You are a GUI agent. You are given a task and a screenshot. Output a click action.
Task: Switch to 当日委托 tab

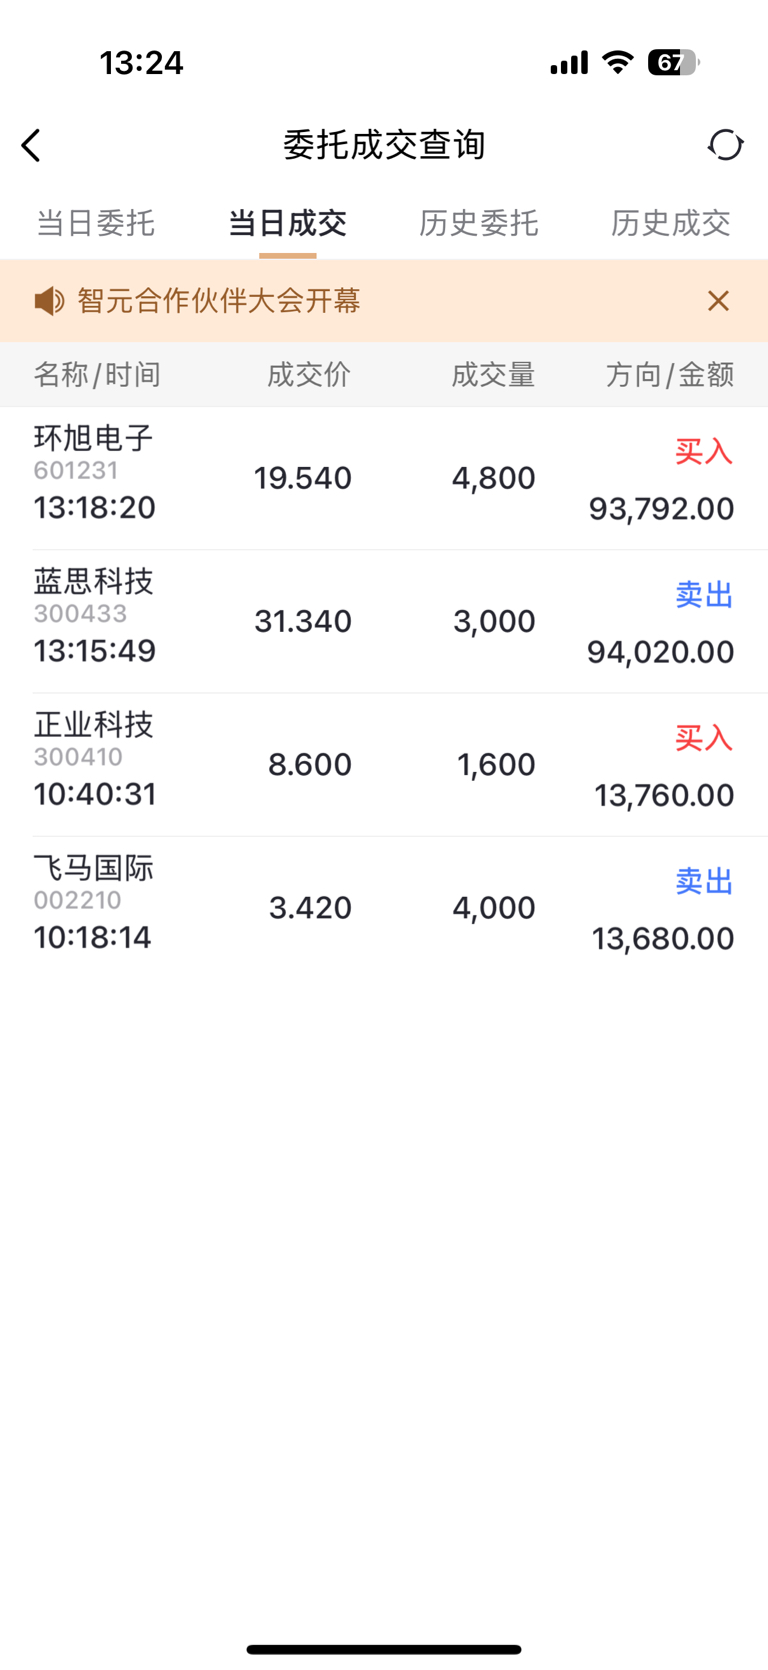tap(96, 223)
